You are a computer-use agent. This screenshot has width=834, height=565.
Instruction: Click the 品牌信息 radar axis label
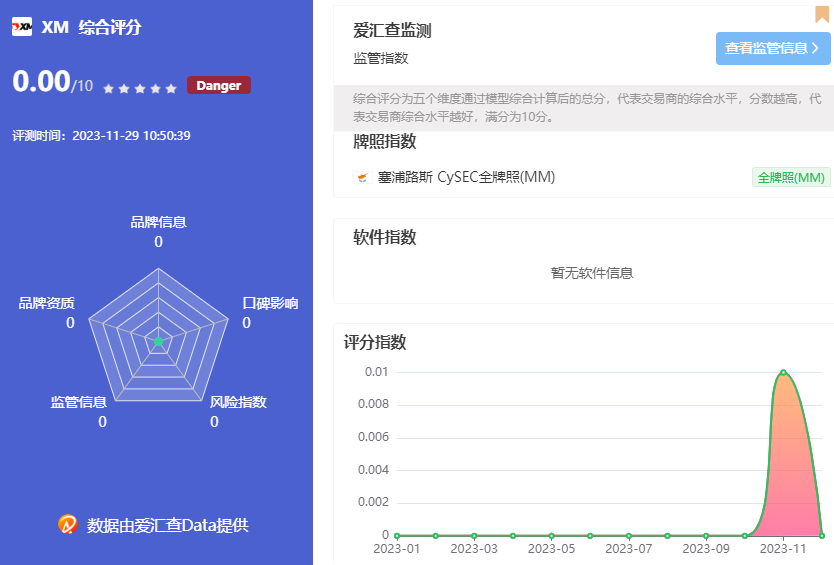point(159,222)
